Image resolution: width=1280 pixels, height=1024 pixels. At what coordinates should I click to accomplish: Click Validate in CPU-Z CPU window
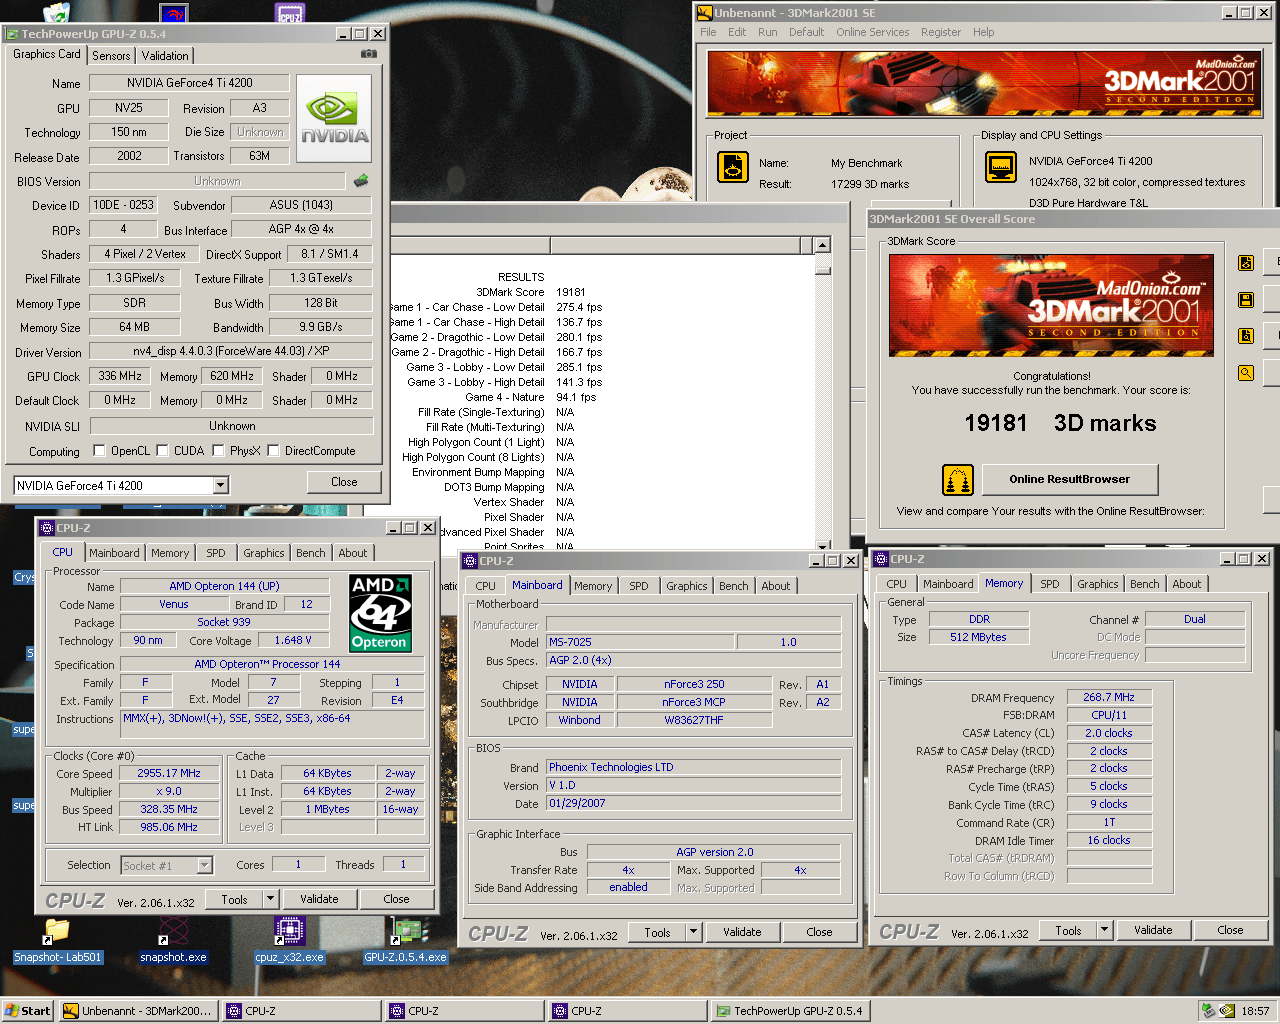point(319,899)
